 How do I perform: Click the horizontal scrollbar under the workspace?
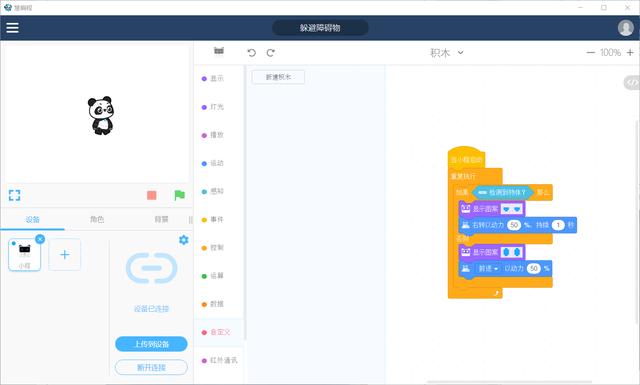(x=509, y=382)
